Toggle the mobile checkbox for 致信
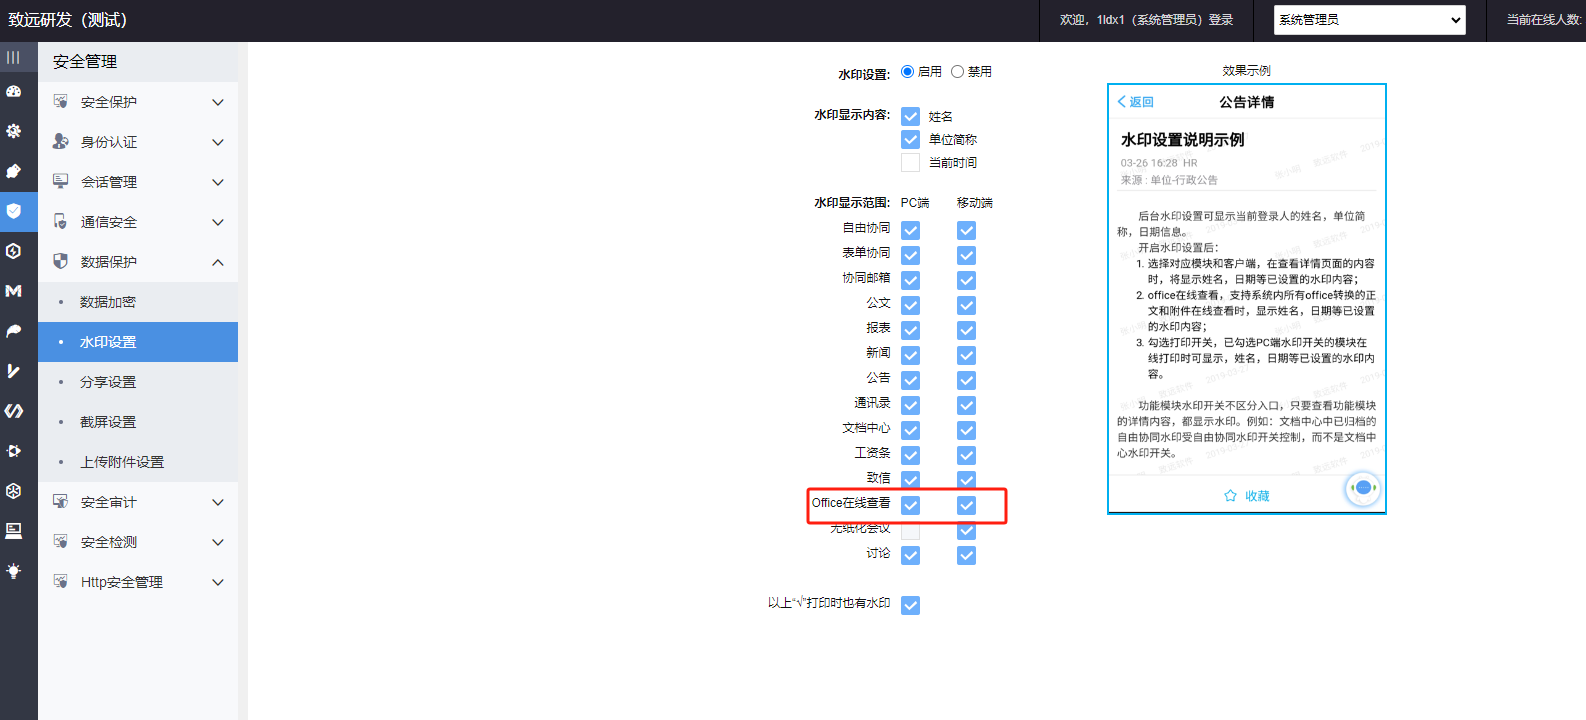The width and height of the screenshot is (1586, 720). pos(966,480)
